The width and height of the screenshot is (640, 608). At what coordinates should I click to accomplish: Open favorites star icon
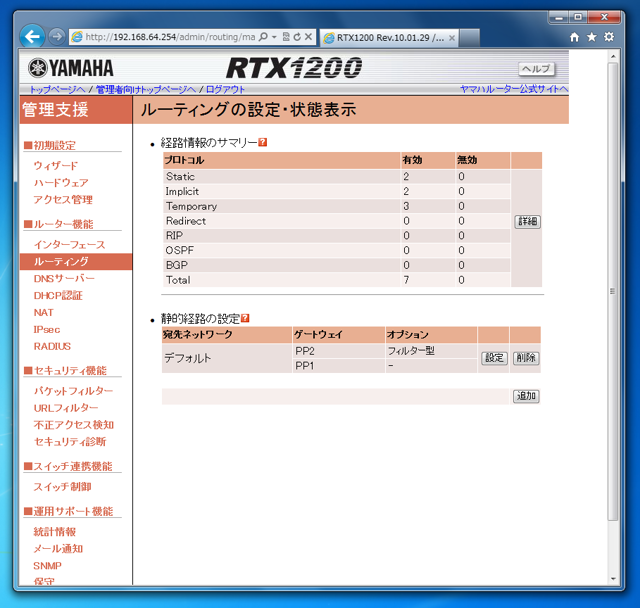tap(591, 37)
